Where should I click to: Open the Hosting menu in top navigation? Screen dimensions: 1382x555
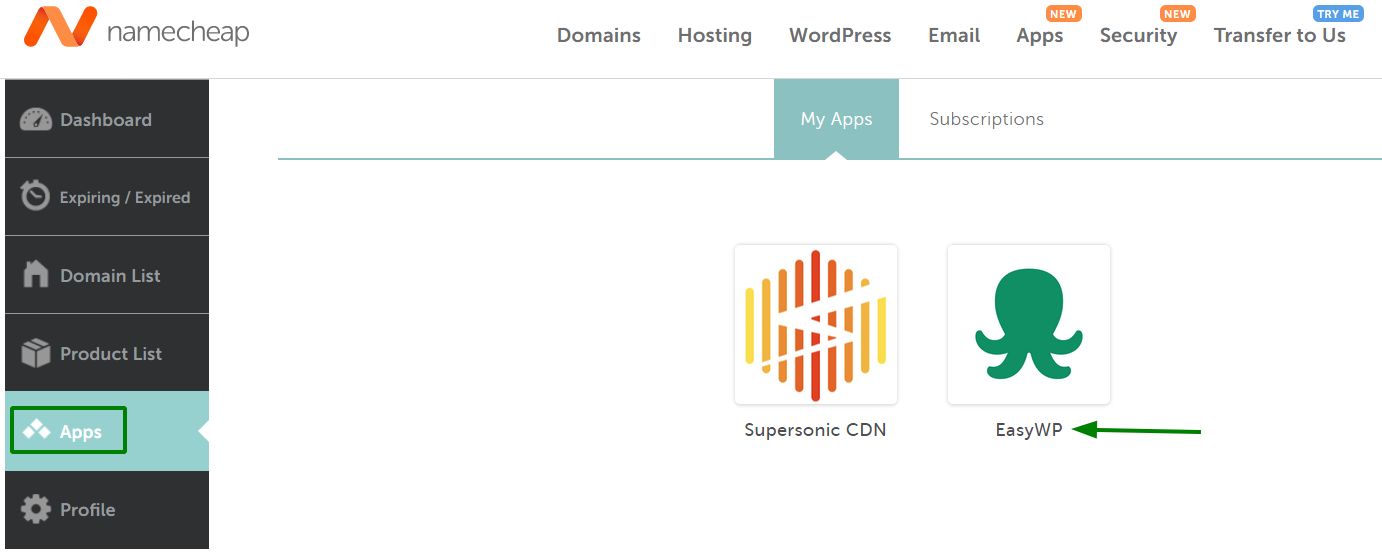click(x=714, y=36)
